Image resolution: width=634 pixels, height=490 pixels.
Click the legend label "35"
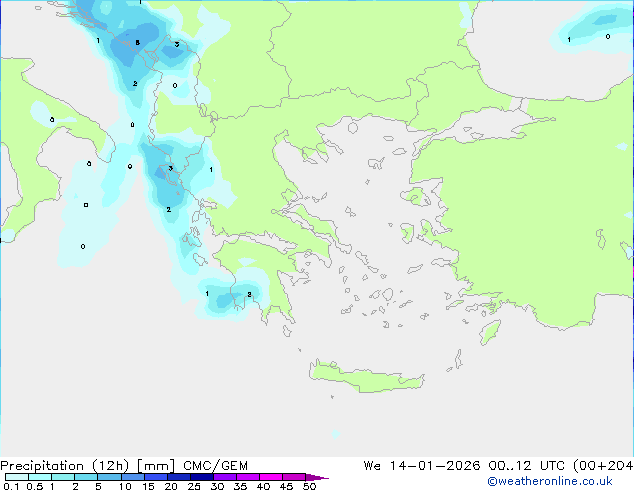(240, 486)
